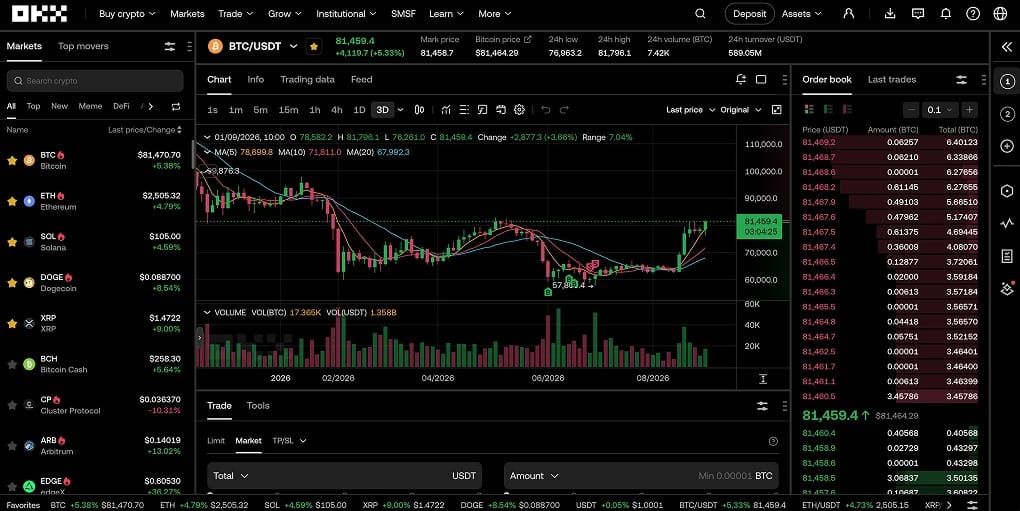
Task: Open the 0.1 order book depth dropdown
Action: pyautogui.click(x=939, y=110)
